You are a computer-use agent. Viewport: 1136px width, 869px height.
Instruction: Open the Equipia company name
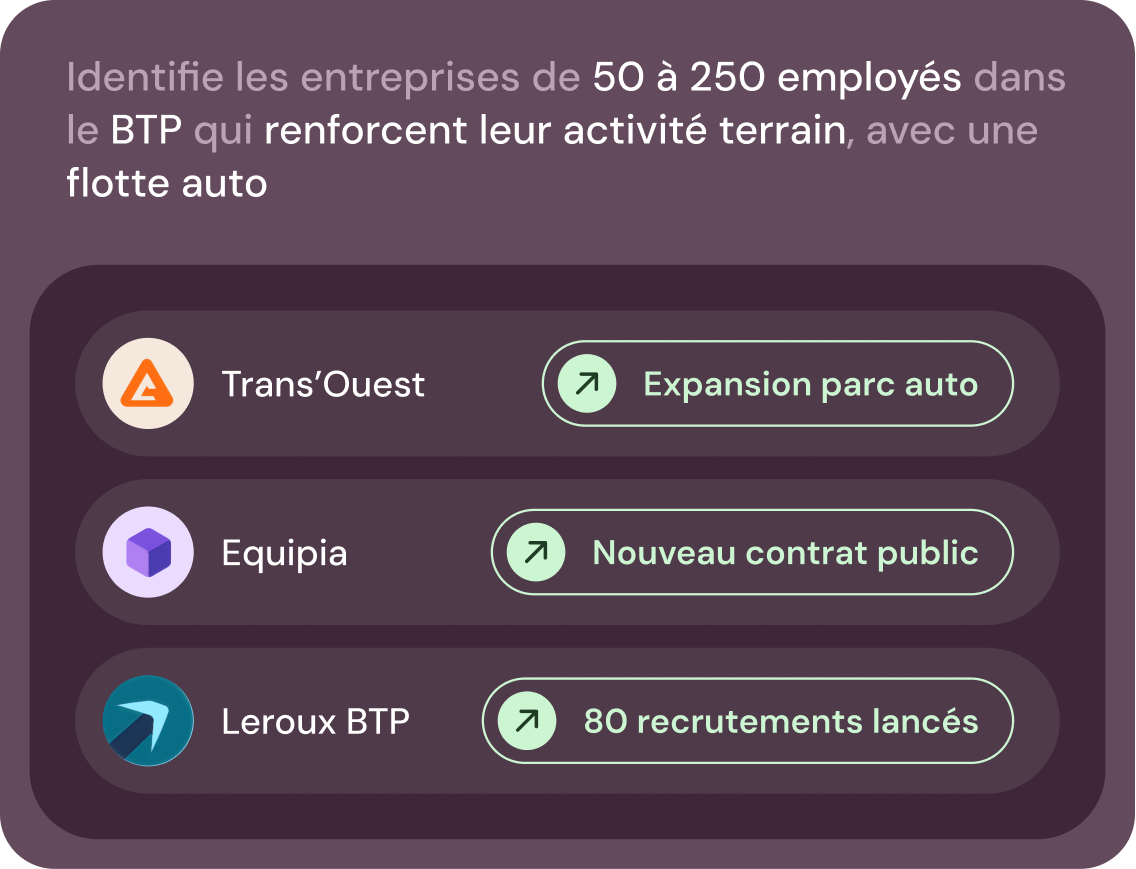click(284, 553)
